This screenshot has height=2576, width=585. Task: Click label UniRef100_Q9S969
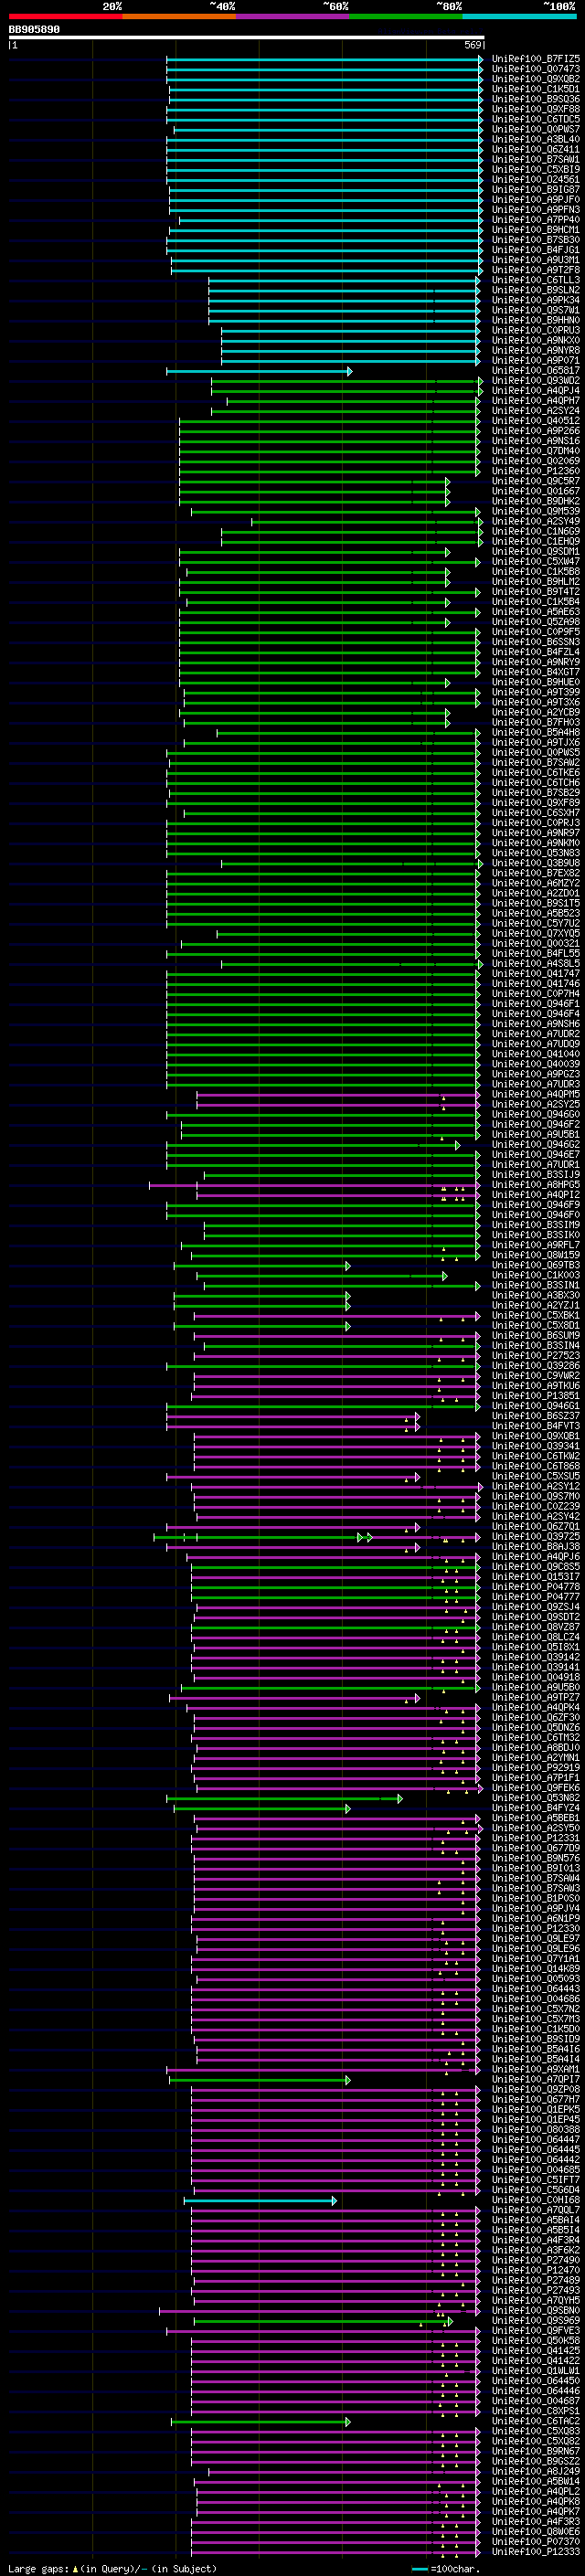(536, 2320)
